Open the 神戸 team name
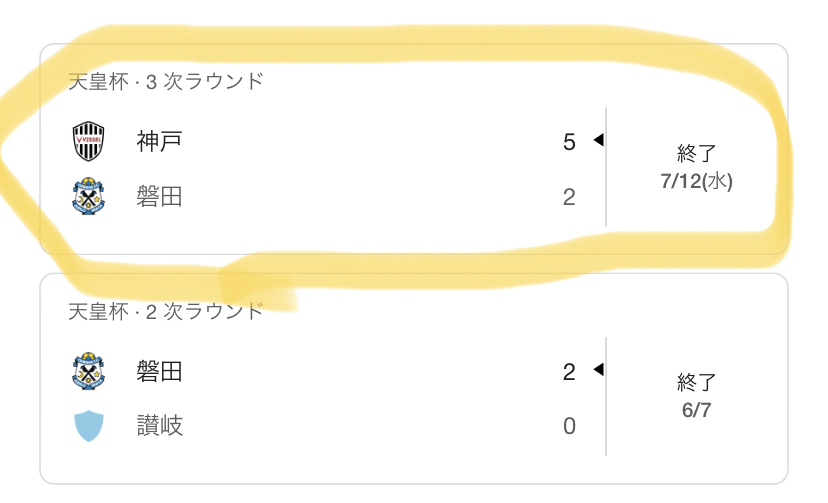This screenshot has width=828, height=503. [x=159, y=141]
